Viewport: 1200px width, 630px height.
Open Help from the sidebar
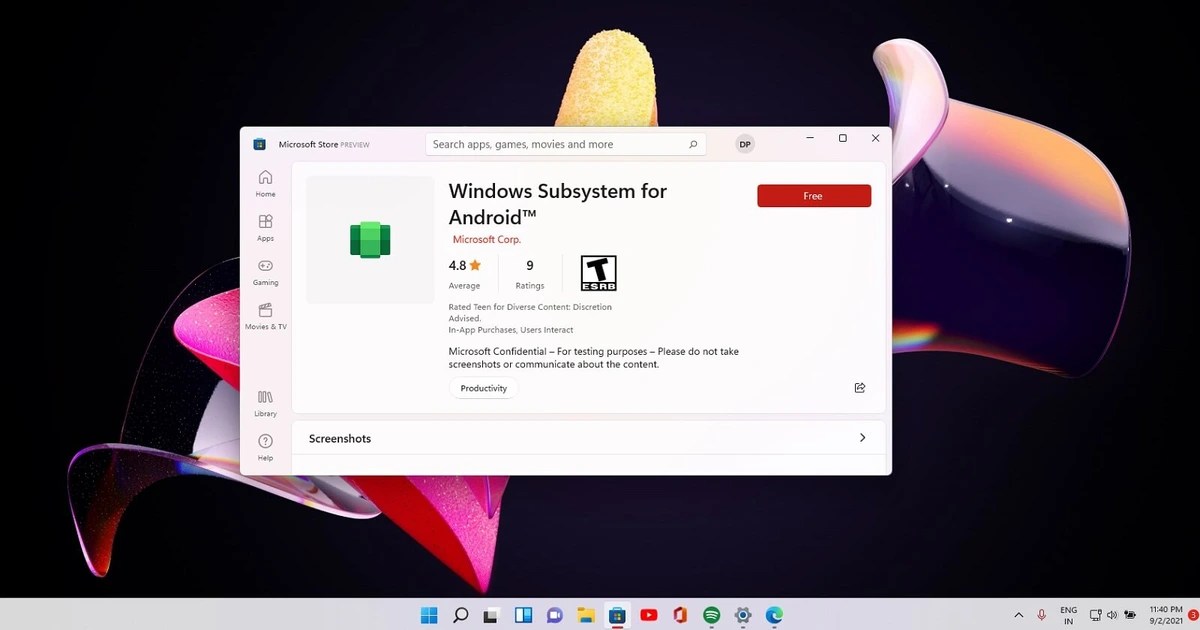pyautogui.click(x=265, y=445)
